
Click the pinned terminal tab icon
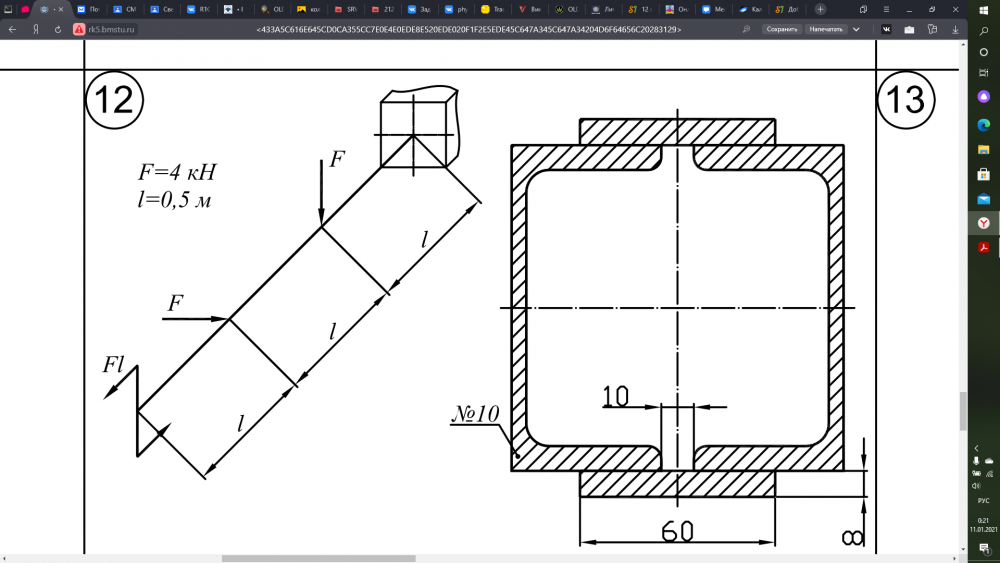point(8,10)
